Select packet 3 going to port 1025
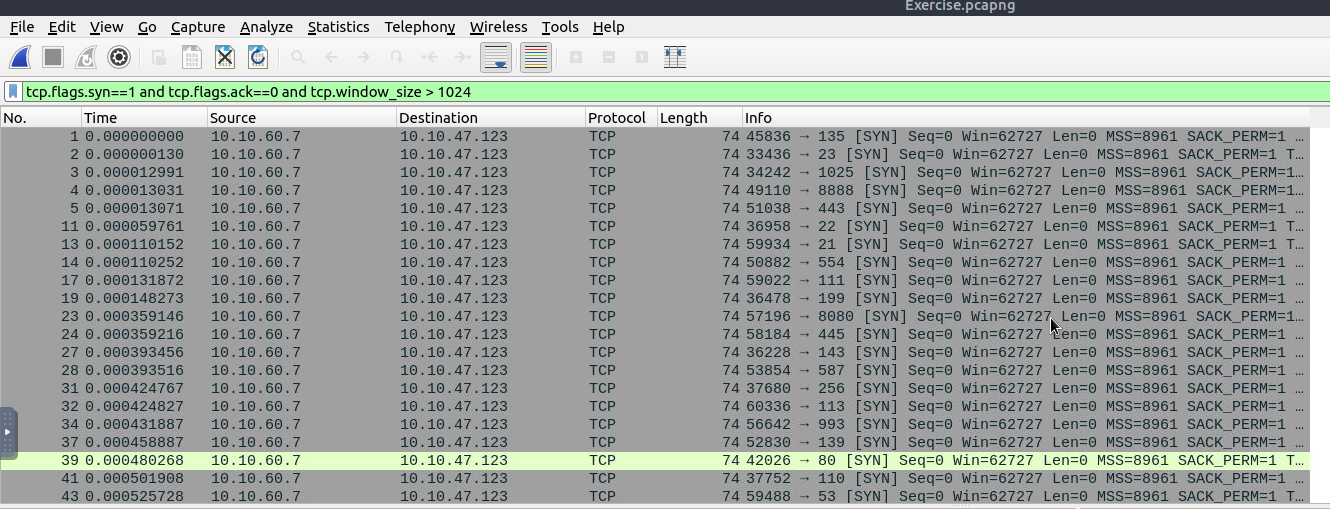Image resolution: width=1330 pixels, height=509 pixels. click(653, 173)
